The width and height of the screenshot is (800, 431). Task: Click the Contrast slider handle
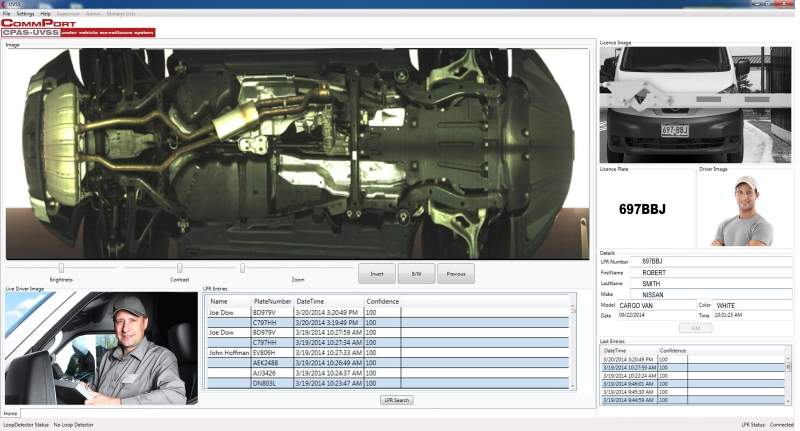(180, 267)
